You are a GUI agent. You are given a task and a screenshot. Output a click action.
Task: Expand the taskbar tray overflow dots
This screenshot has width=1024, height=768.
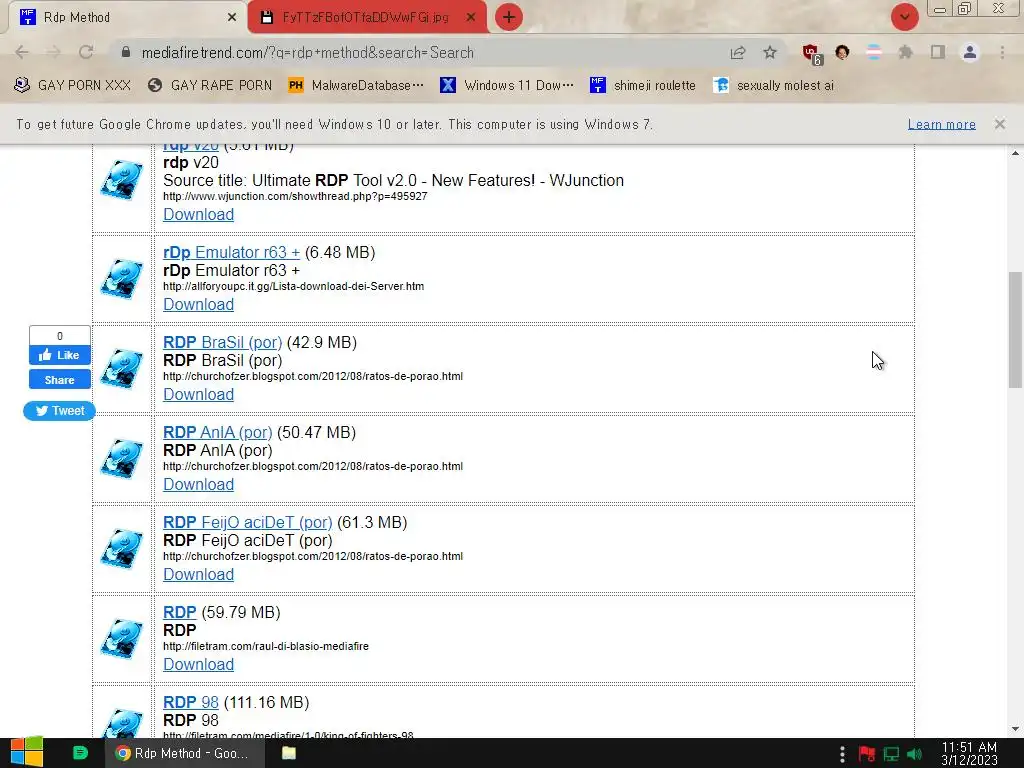842,754
